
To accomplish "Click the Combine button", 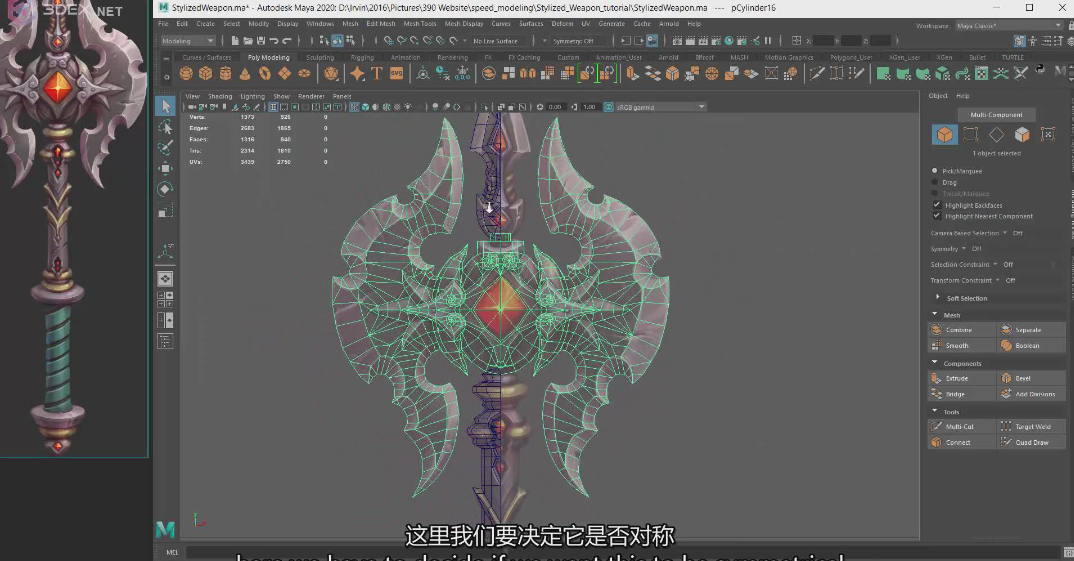I will 961,329.
